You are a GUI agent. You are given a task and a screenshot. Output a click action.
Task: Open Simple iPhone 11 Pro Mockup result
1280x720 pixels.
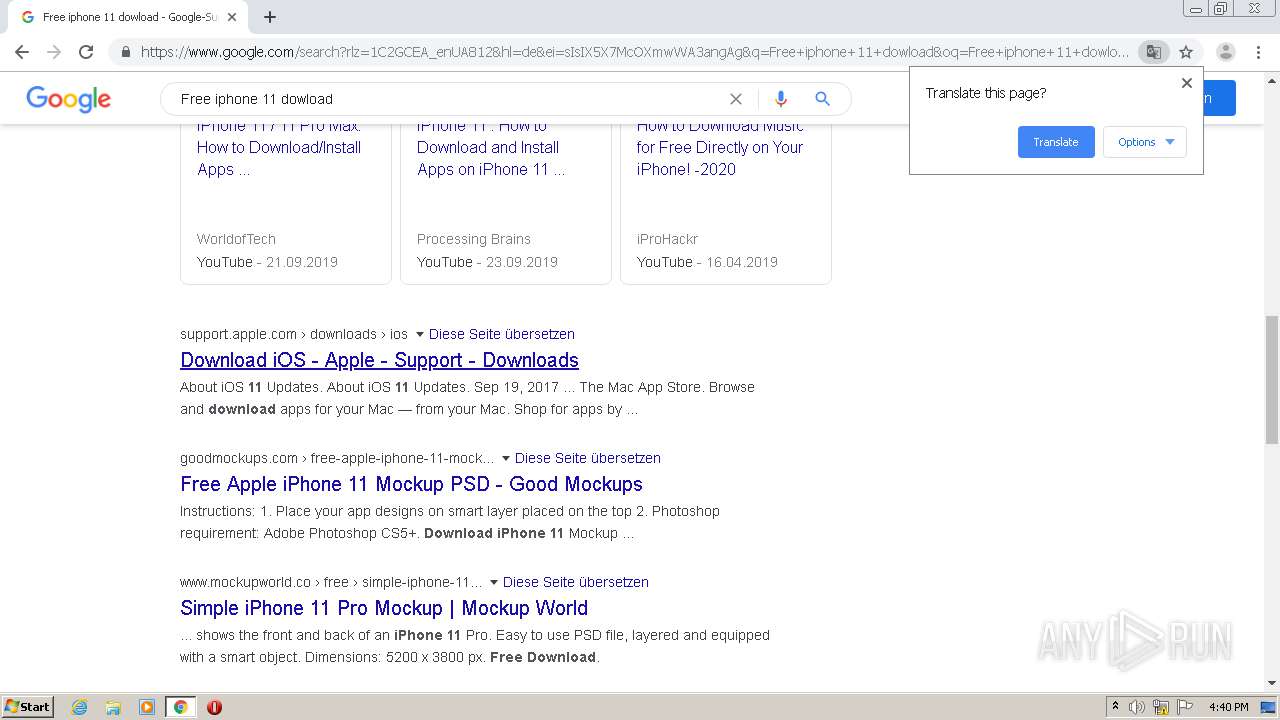coord(384,608)
